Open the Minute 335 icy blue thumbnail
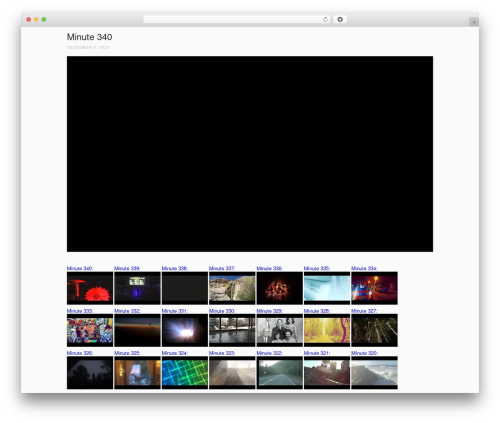This screenshot has height=423, width=500. click(327, 288)
